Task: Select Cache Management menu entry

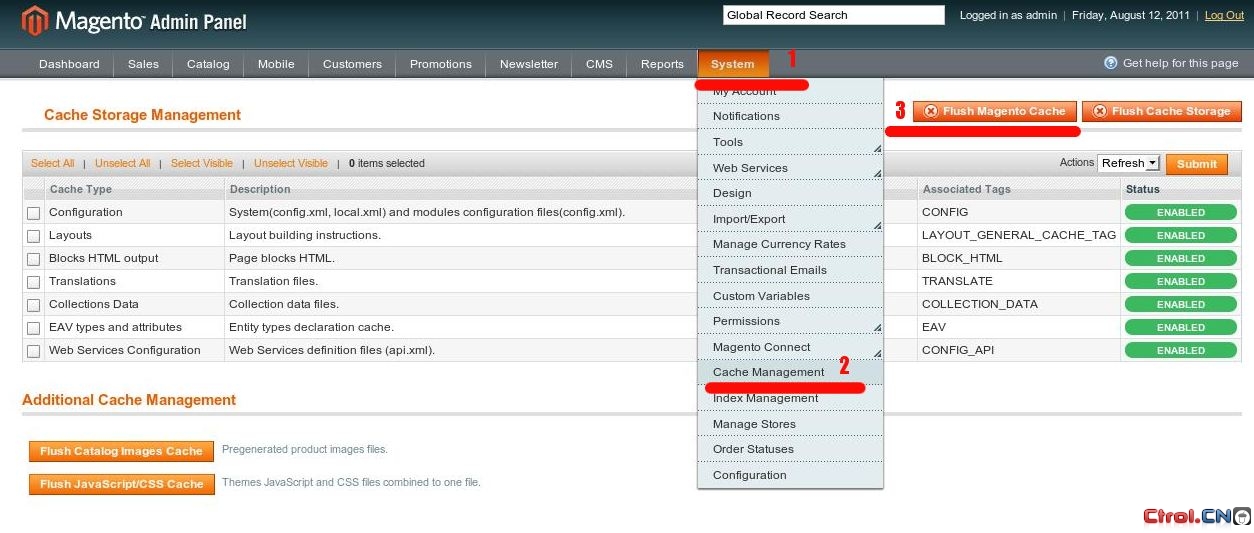Action: 790,372
